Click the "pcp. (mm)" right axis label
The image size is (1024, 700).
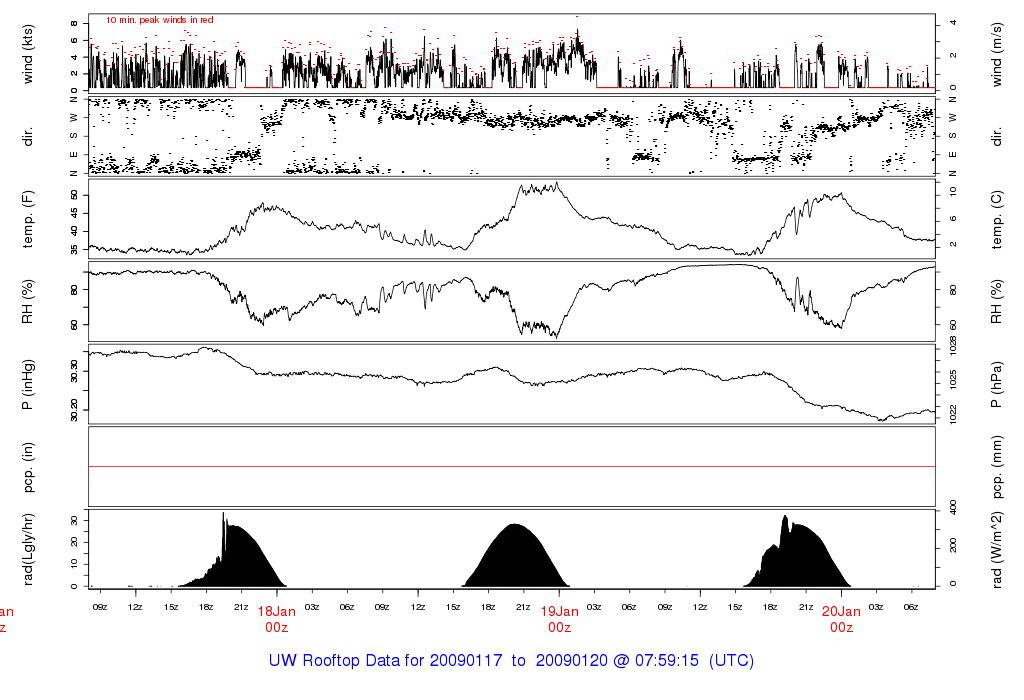pyautogui.click(x=997, y=467)
